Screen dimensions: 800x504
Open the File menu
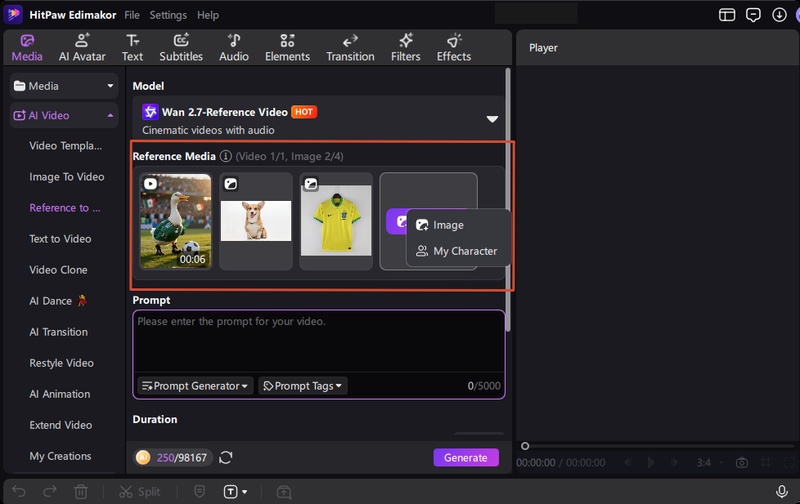(x=132, y=15)
